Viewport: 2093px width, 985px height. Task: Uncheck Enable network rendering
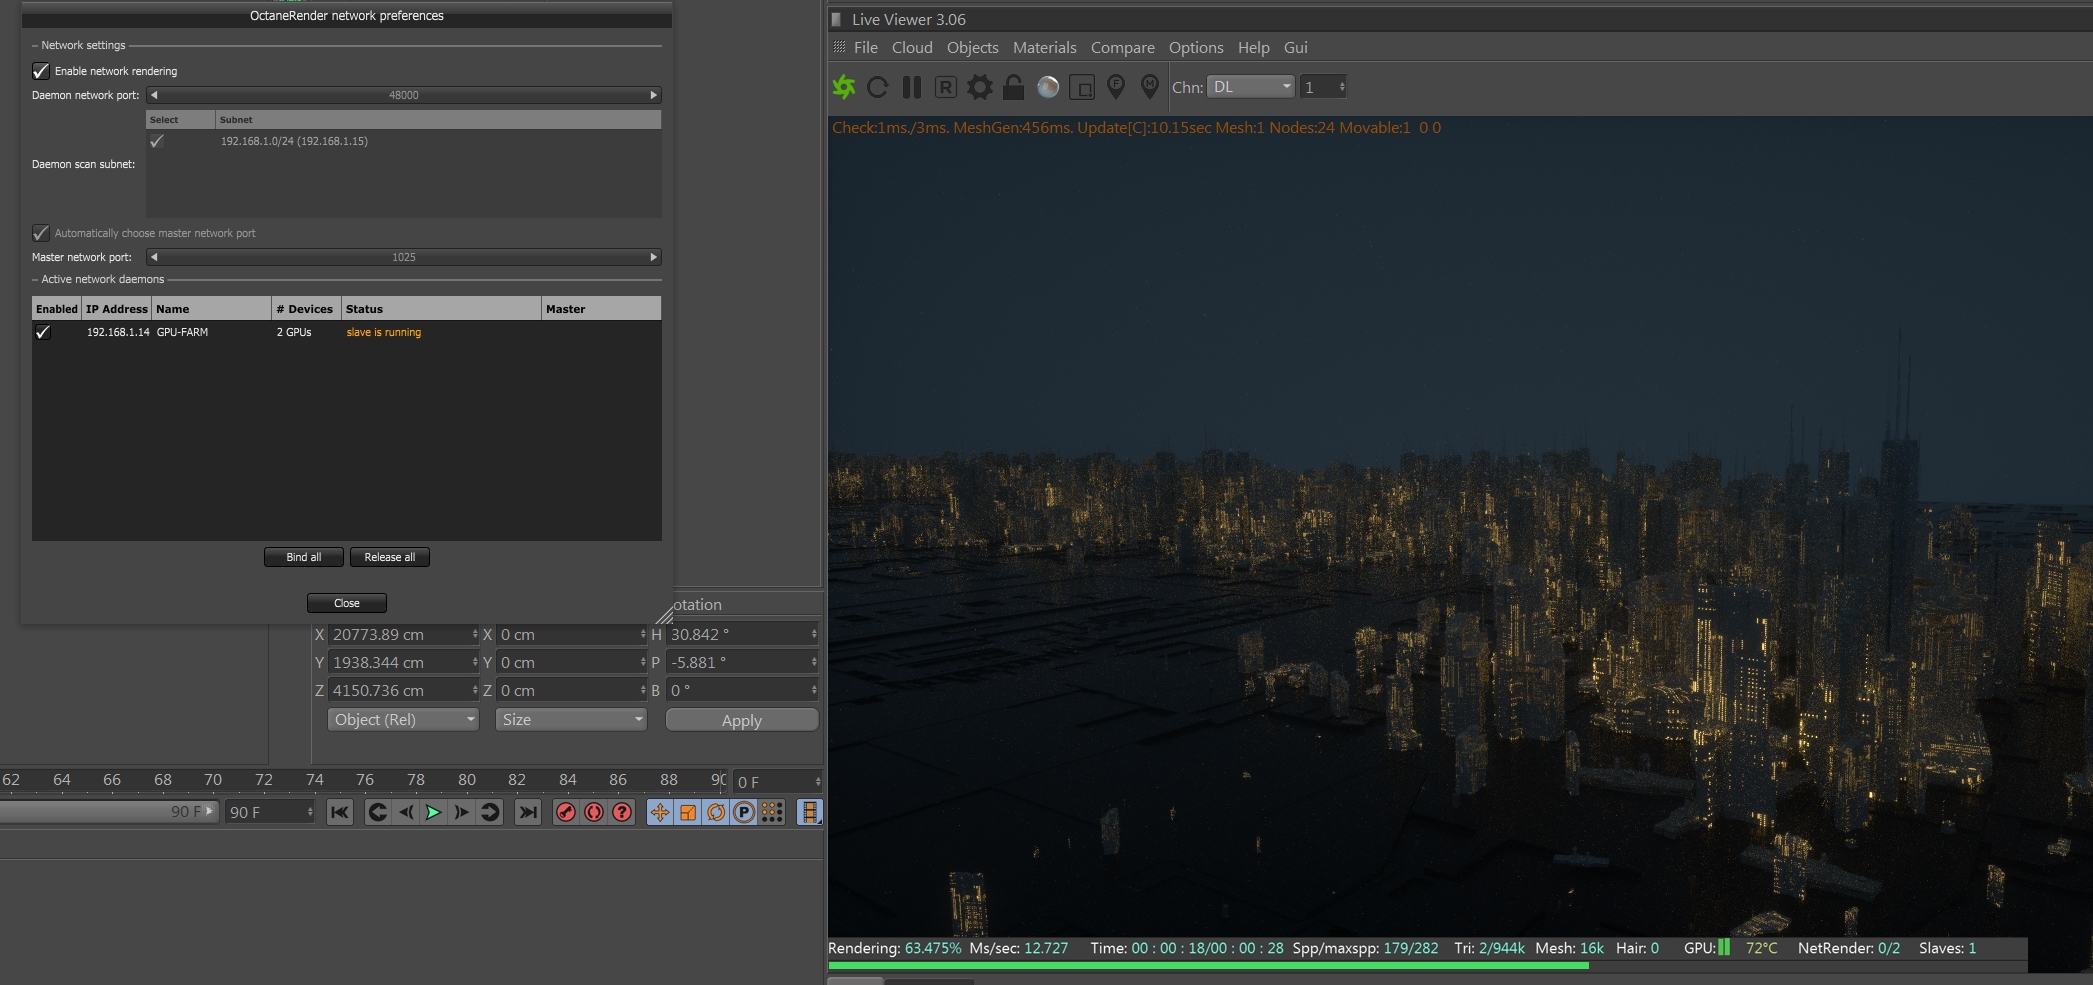click(41, 71)
